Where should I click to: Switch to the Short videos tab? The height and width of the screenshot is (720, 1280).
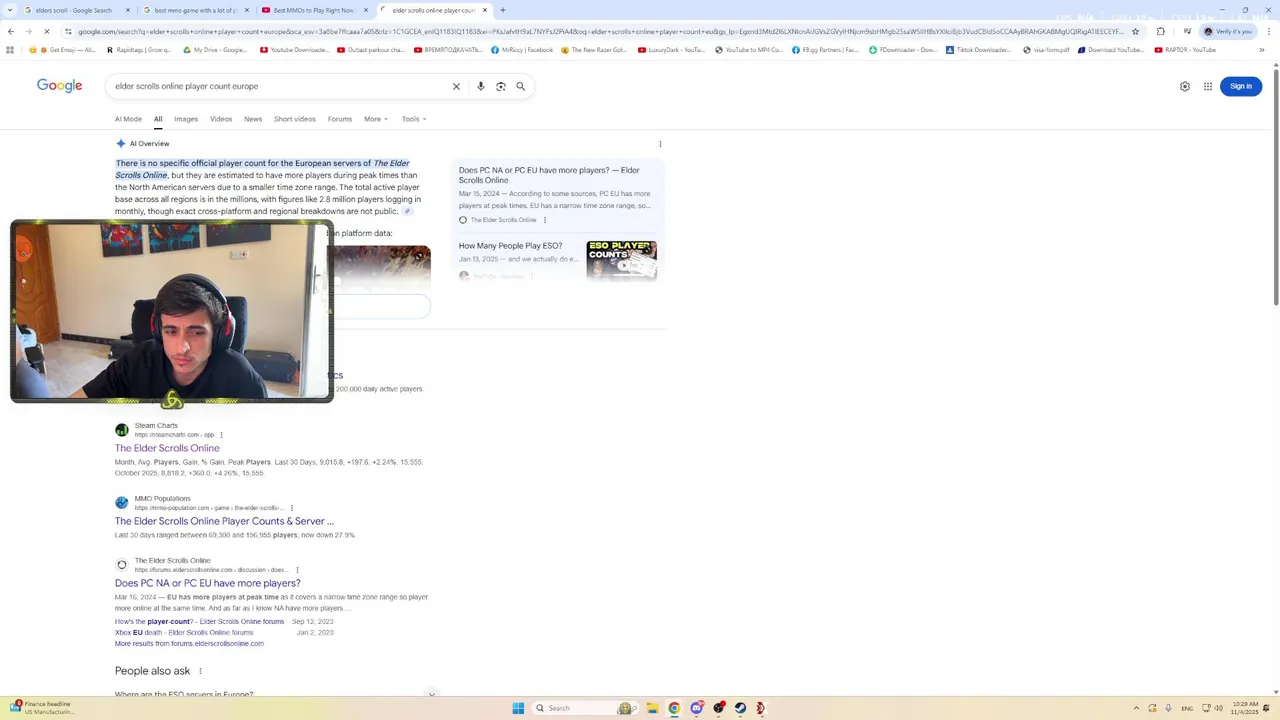(295, 119)
